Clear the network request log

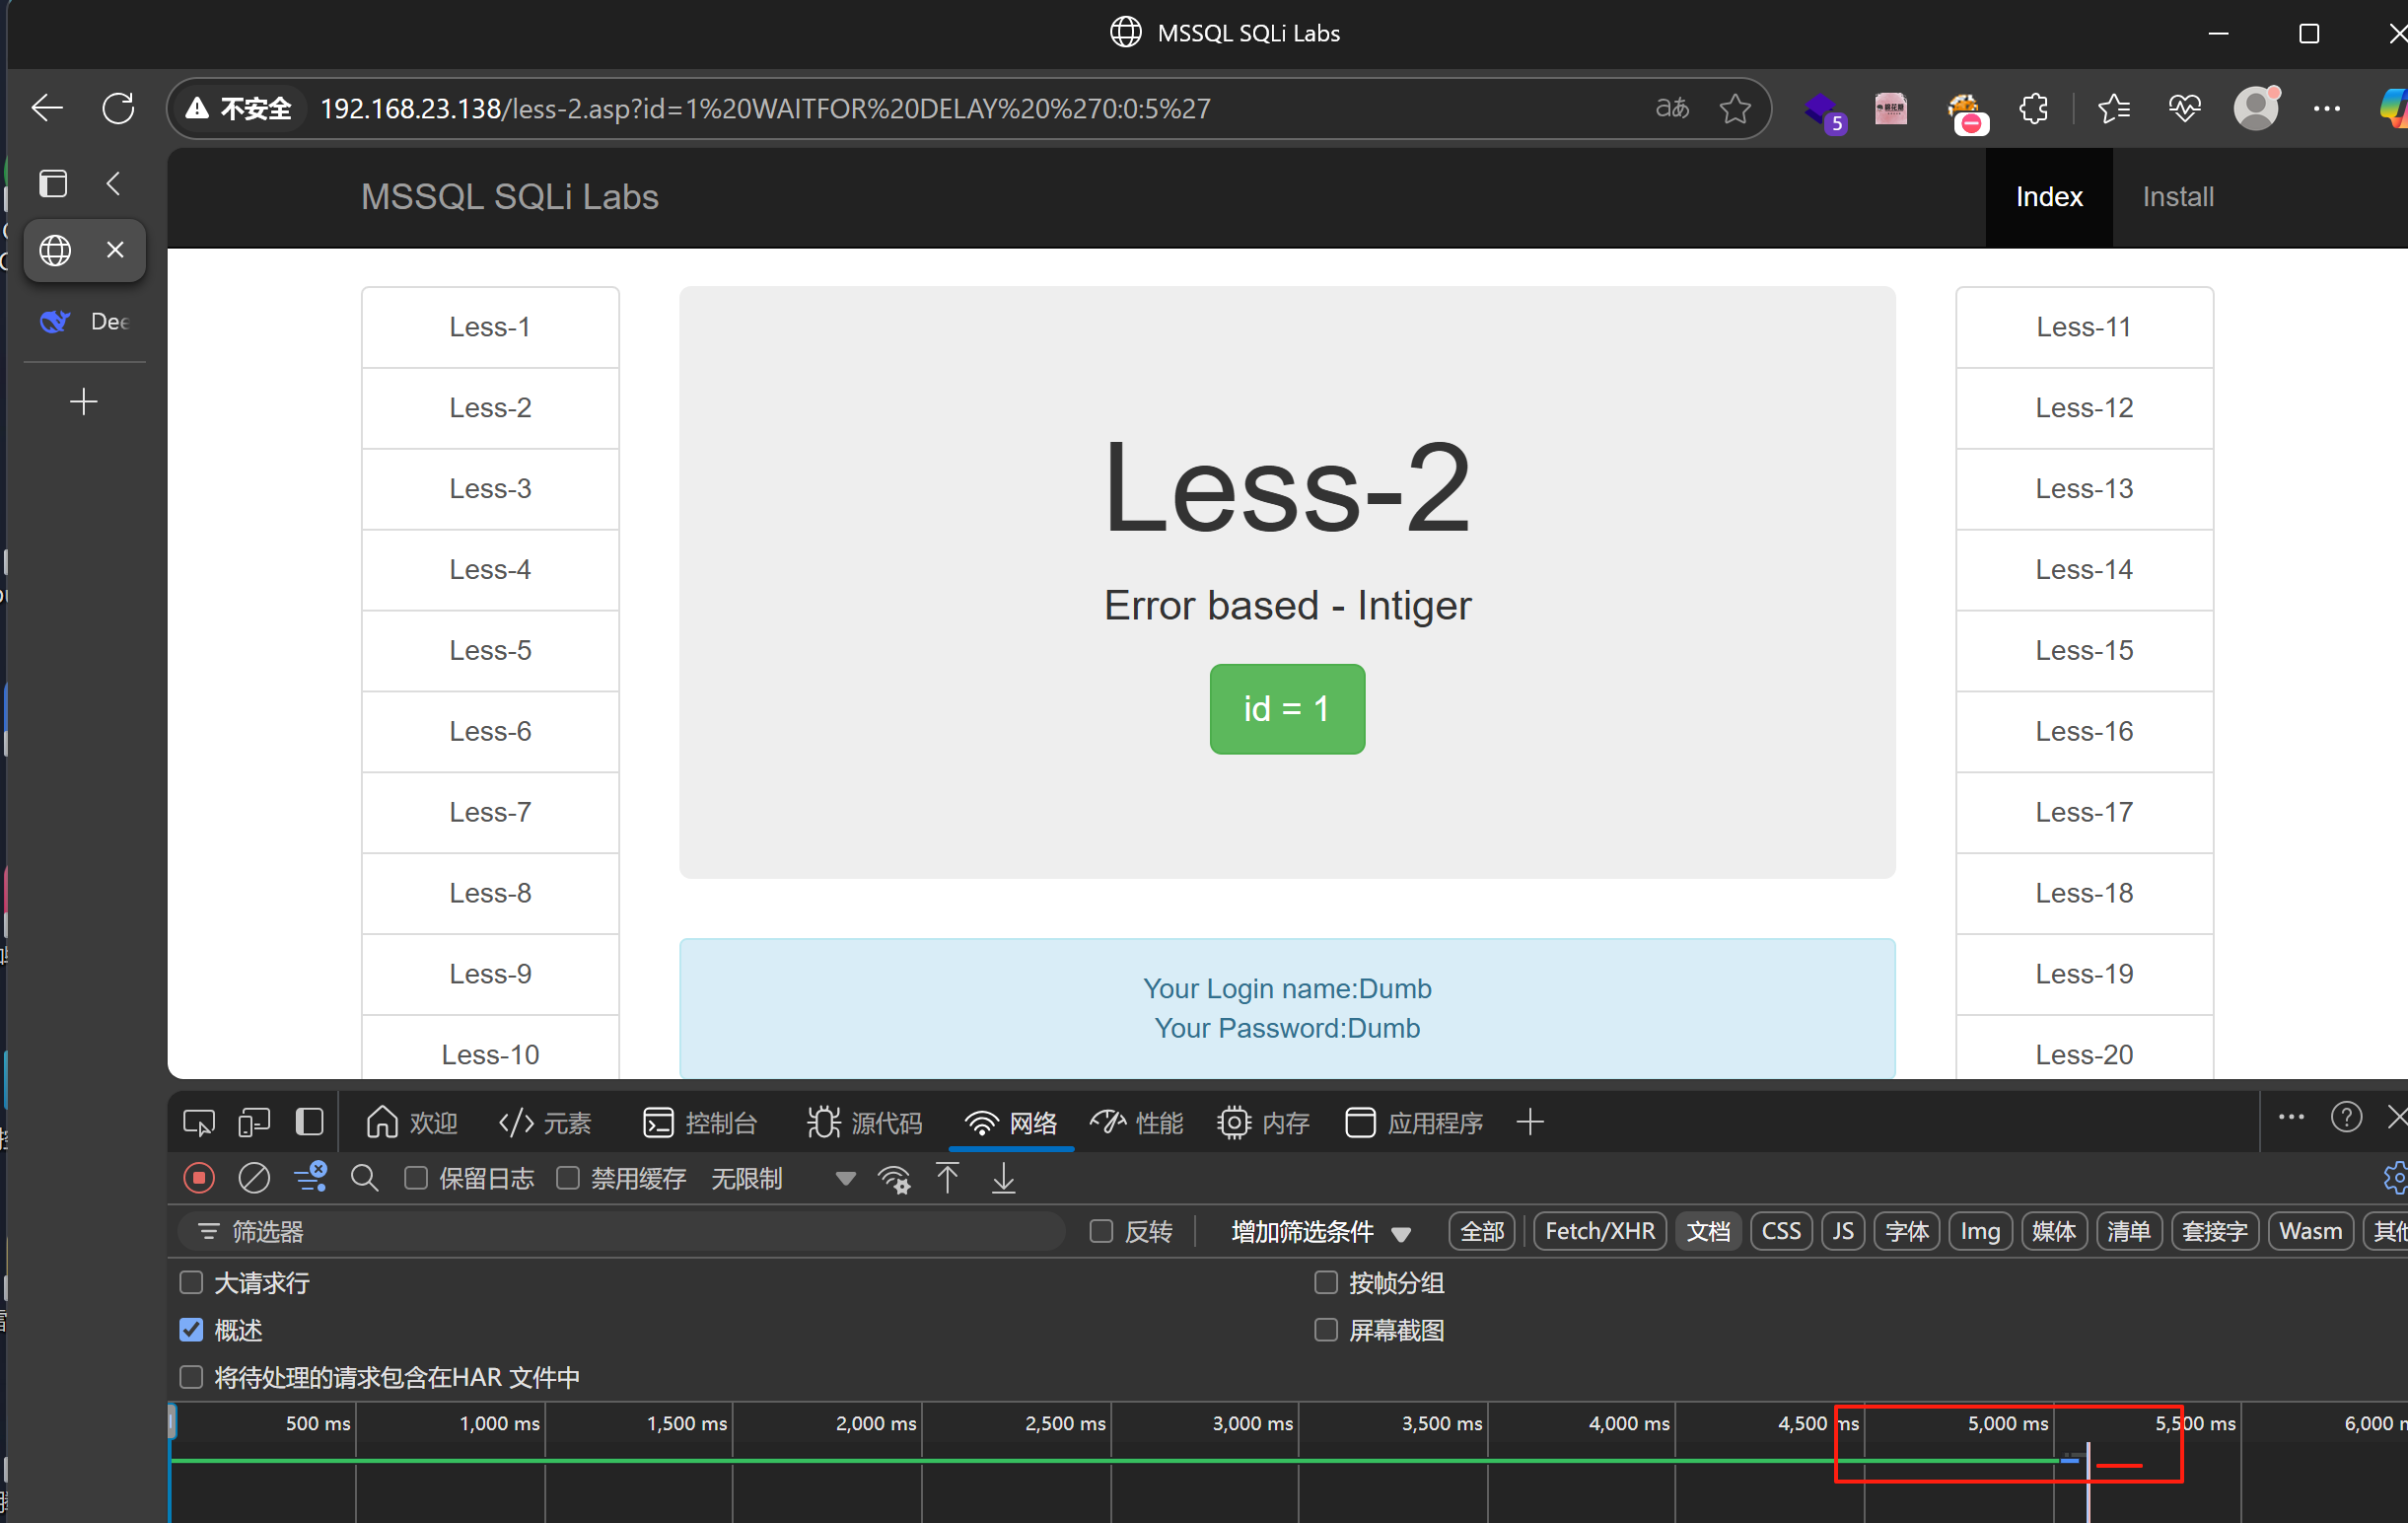pos(253,1178)
